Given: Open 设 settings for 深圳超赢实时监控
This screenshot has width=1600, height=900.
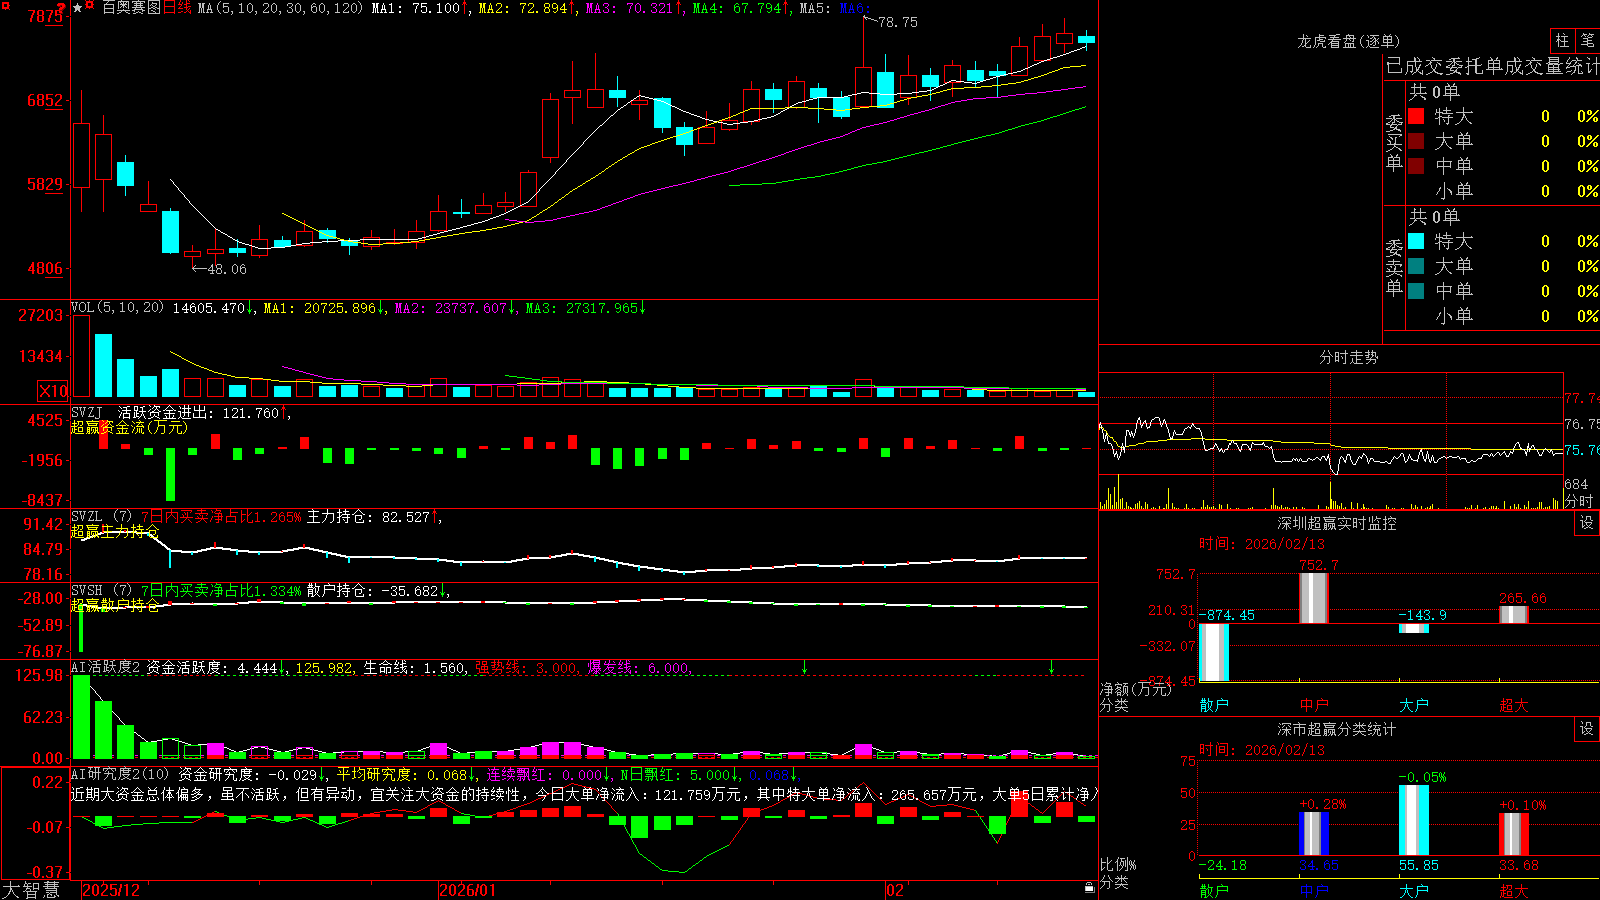Looking at the screenshot, I should tap(1587, 523).
